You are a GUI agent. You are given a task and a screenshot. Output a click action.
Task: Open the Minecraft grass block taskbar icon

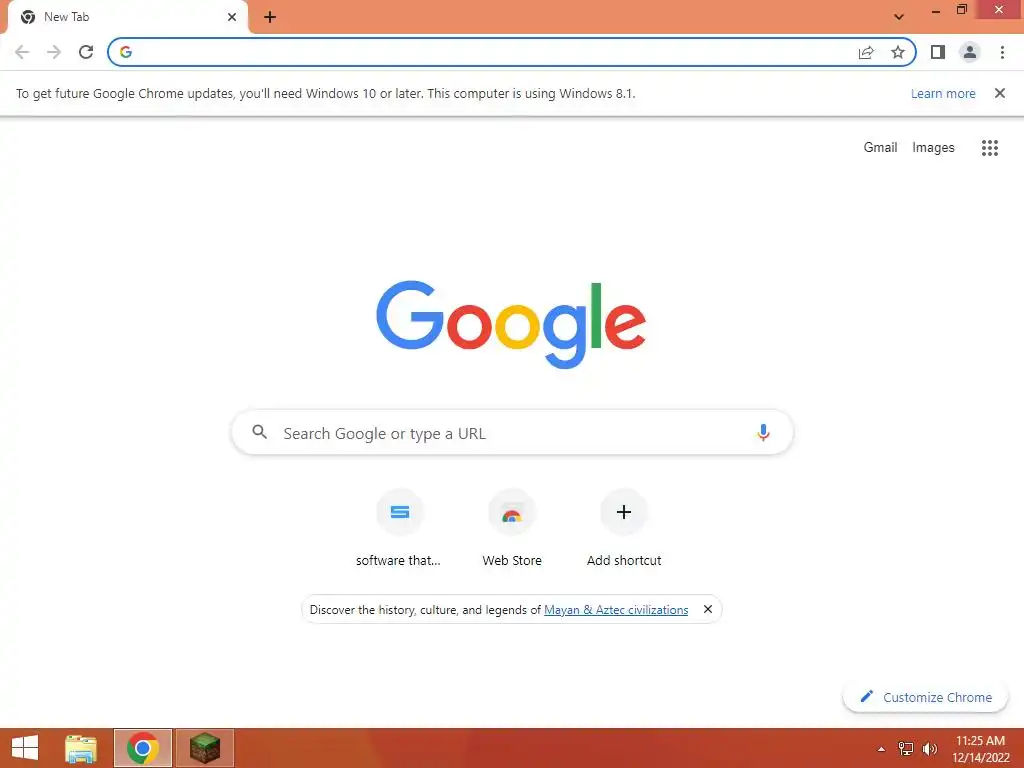point(204,748)
